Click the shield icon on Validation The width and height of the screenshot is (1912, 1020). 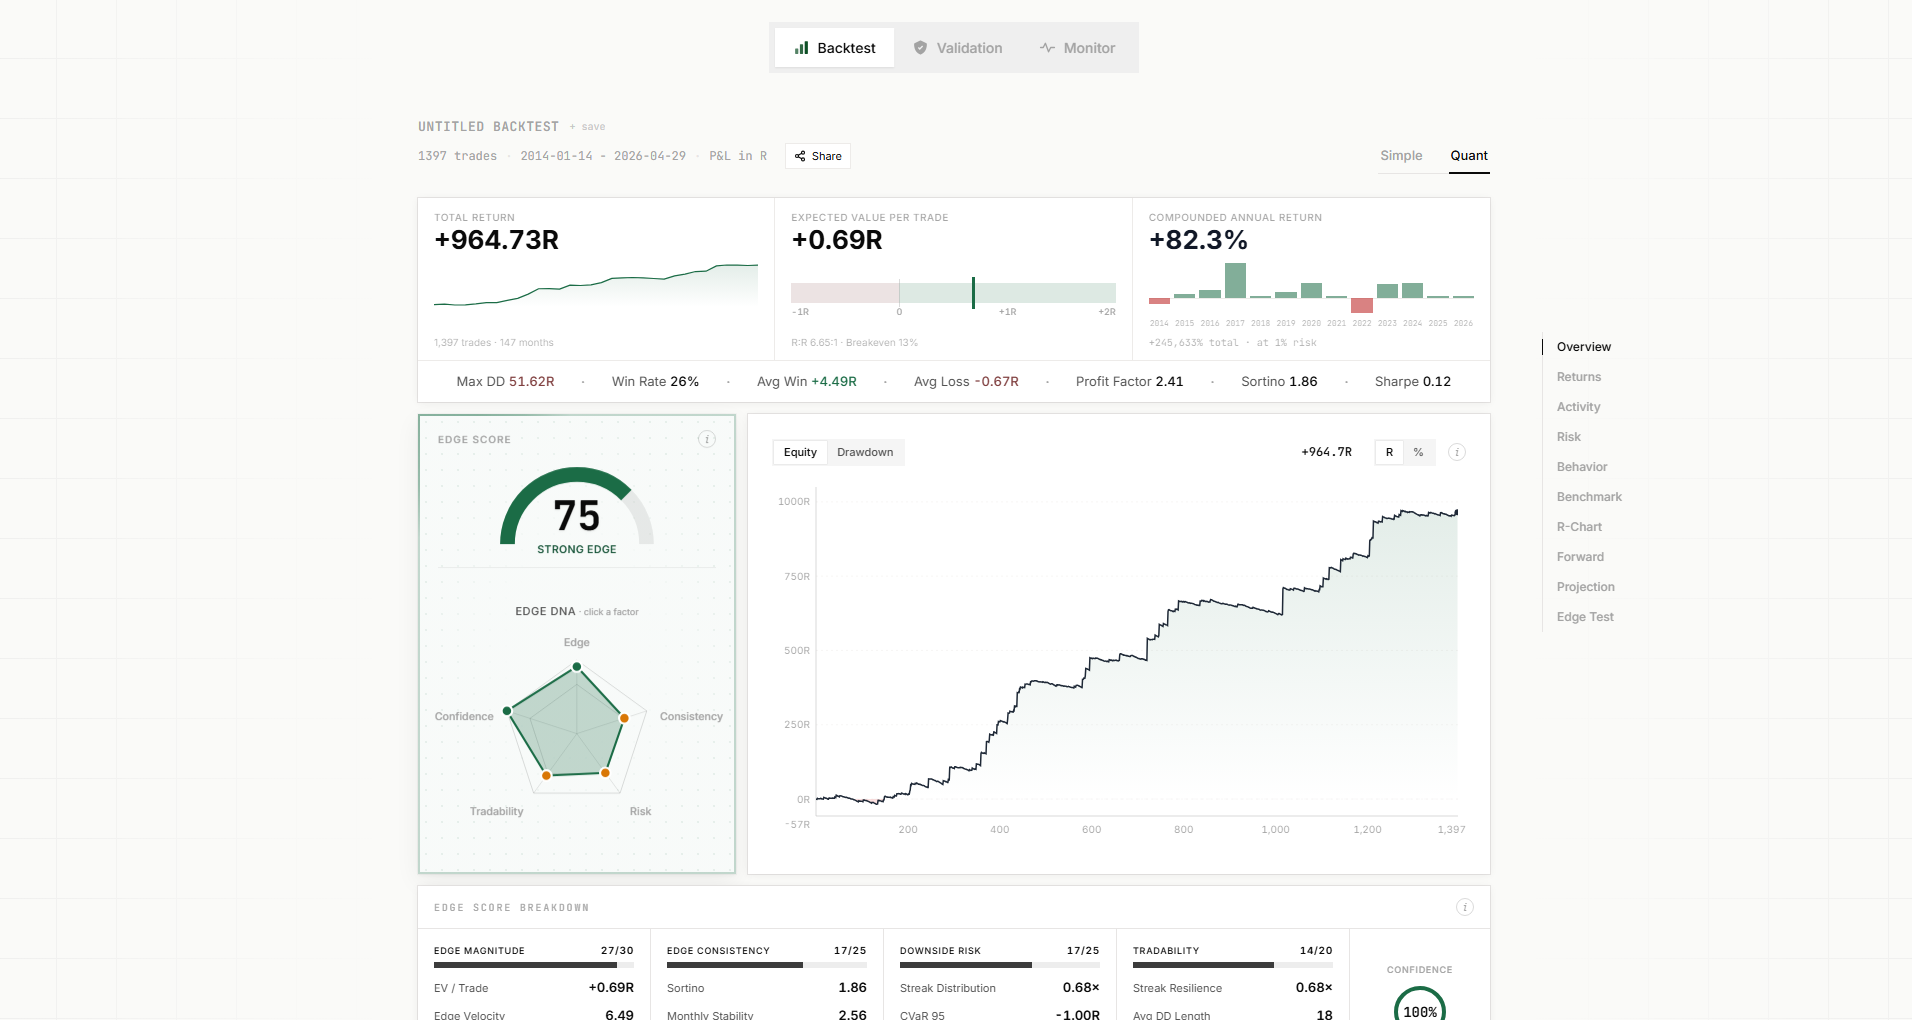point(920,48)
